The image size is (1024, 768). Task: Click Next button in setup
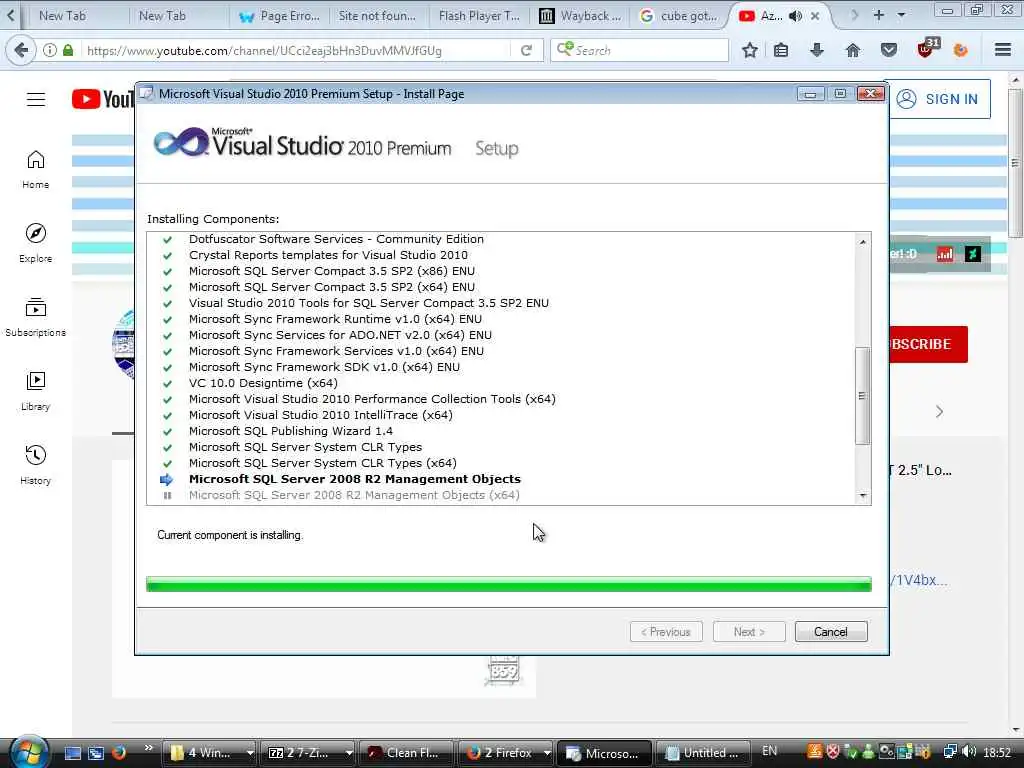(x=749, y=632)
